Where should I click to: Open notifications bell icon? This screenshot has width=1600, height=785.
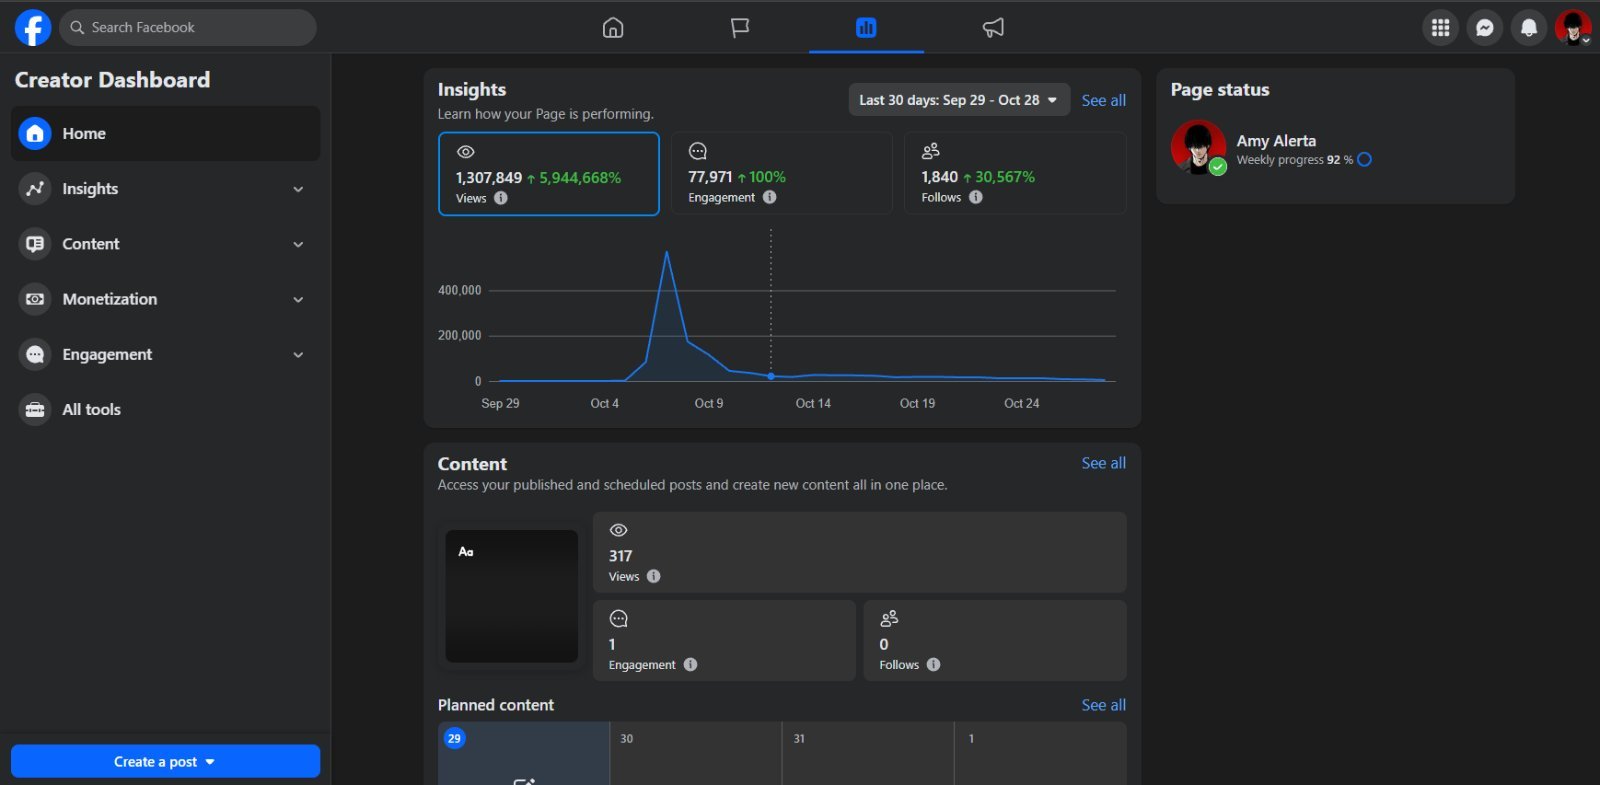click(x=1529, y=28)
